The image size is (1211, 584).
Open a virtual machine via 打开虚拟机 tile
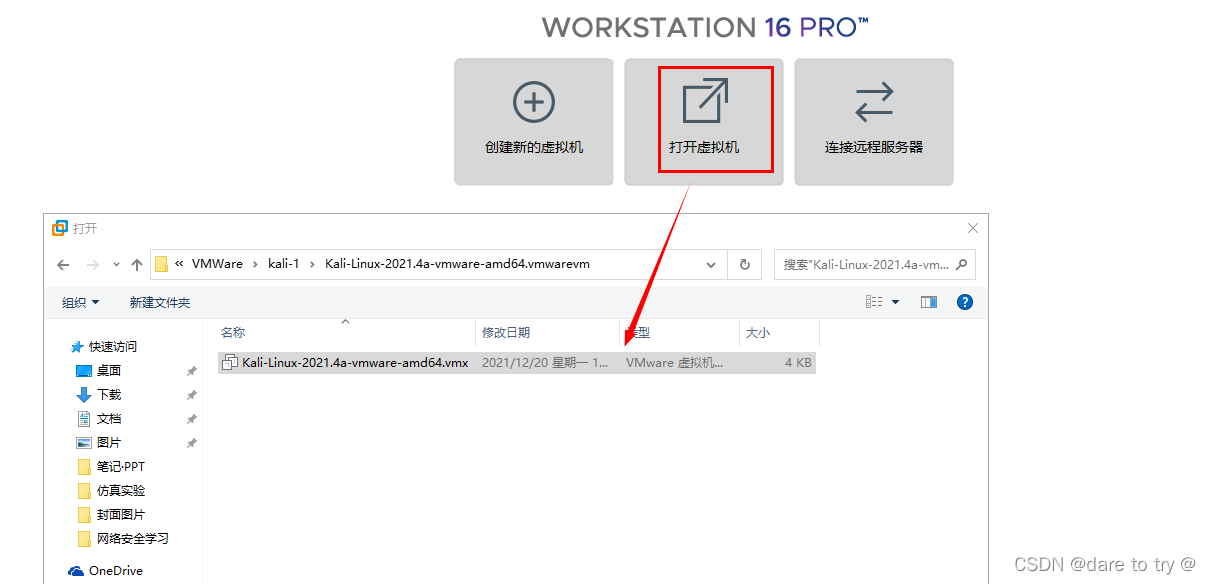[x=703, y=121]
